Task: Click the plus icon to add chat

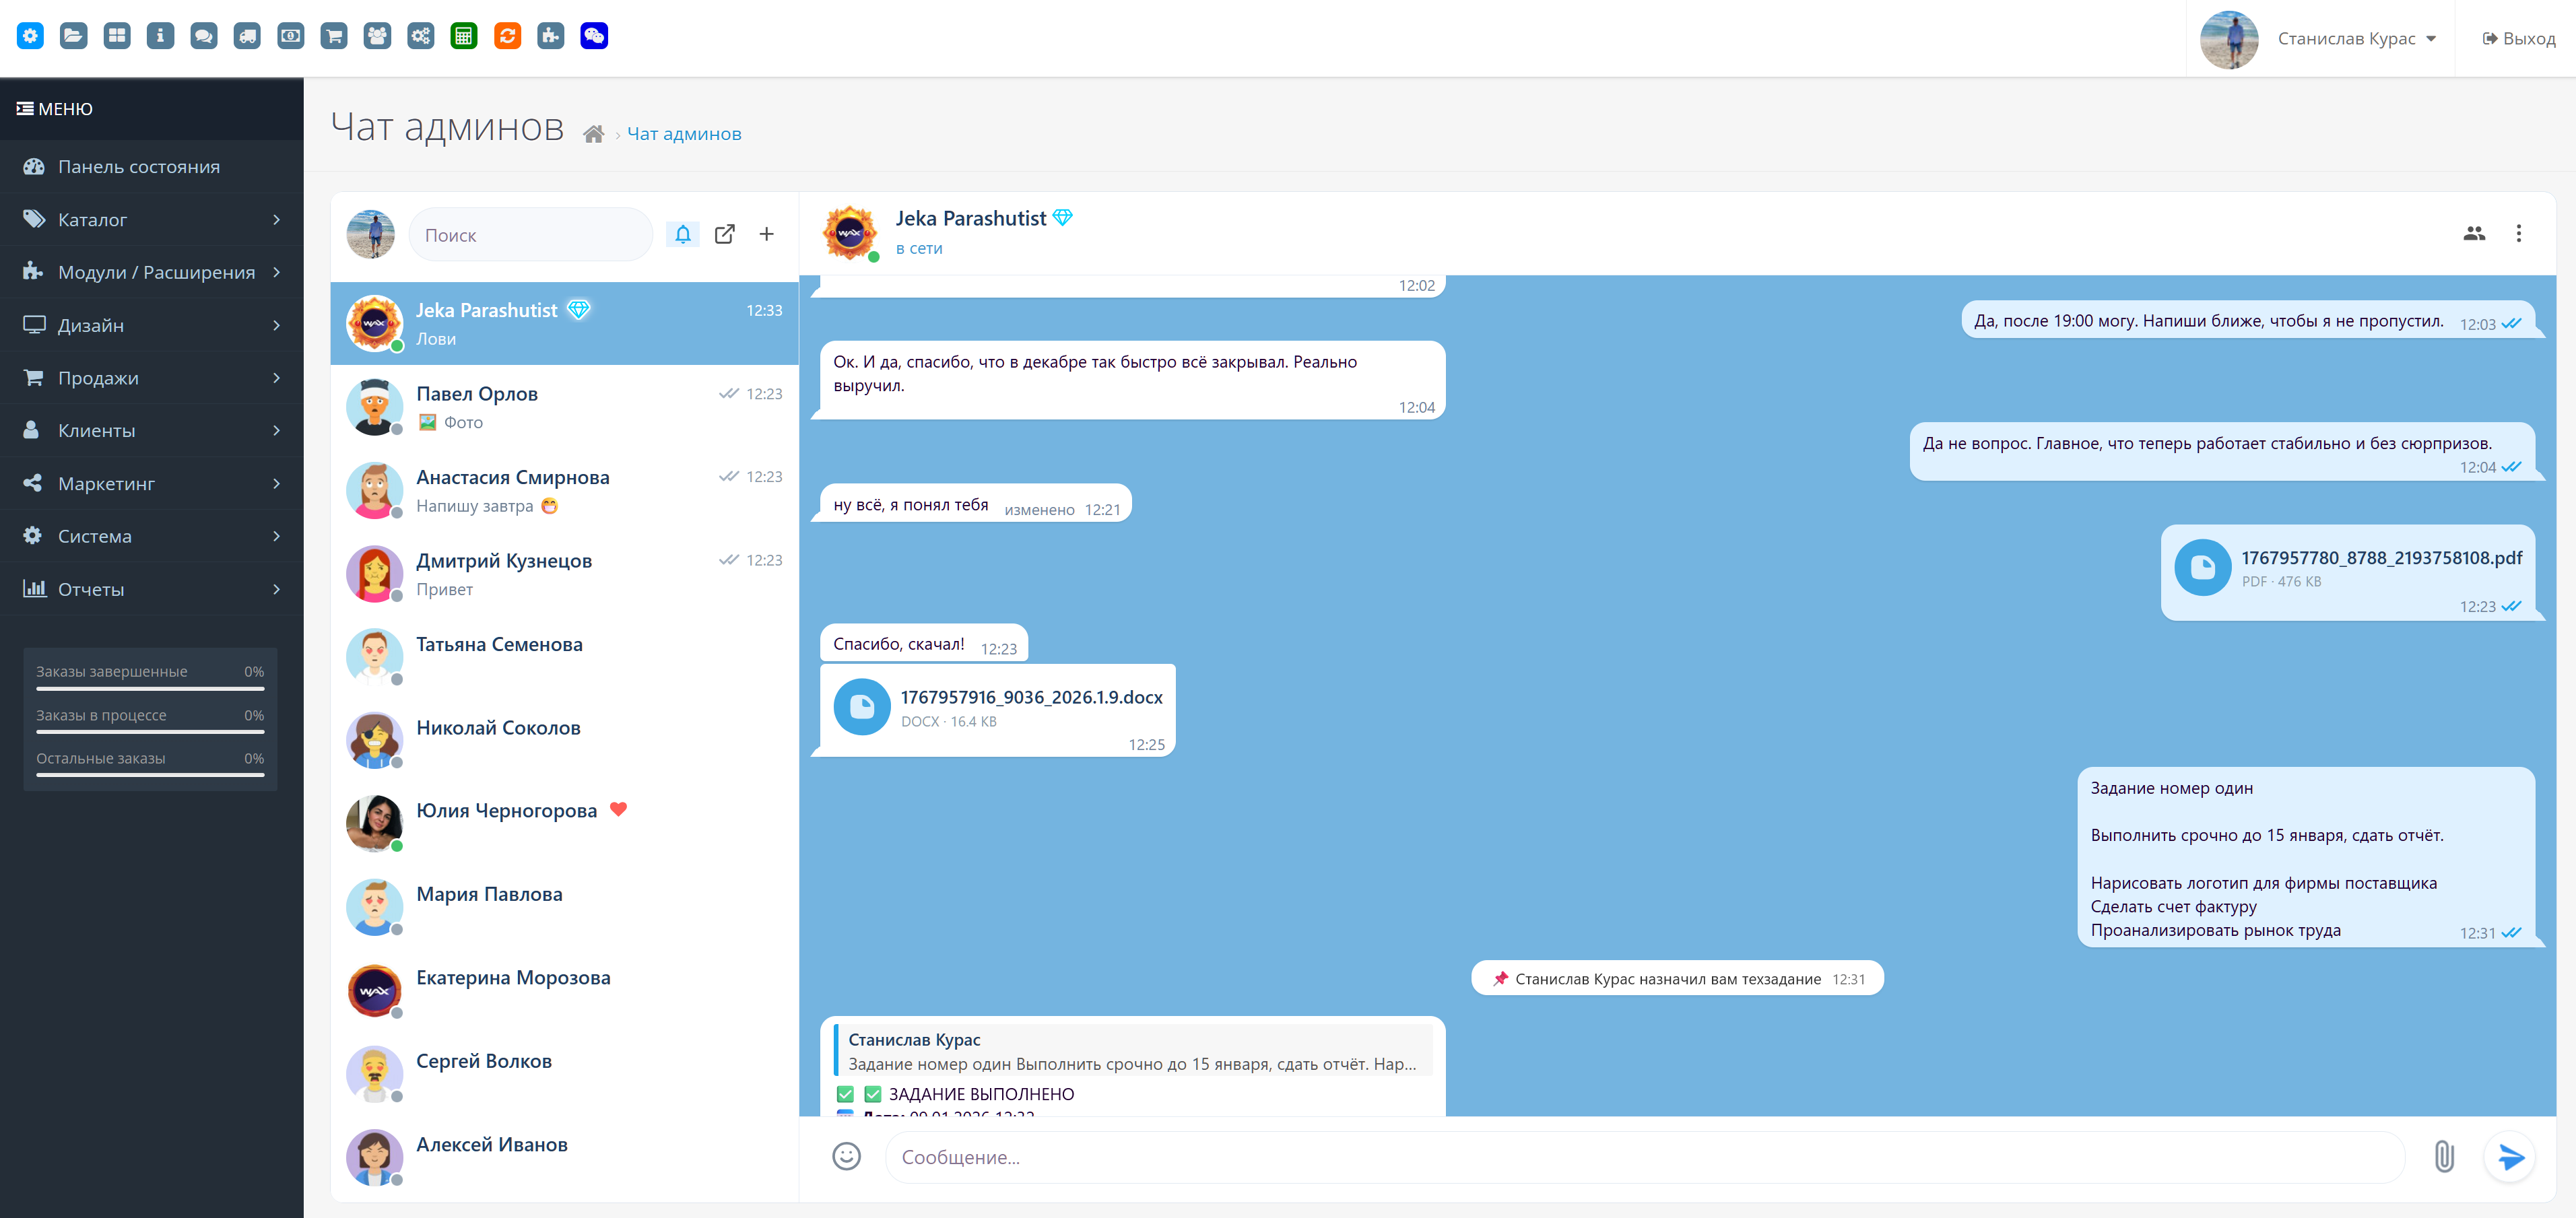Action: pos(766,234)
